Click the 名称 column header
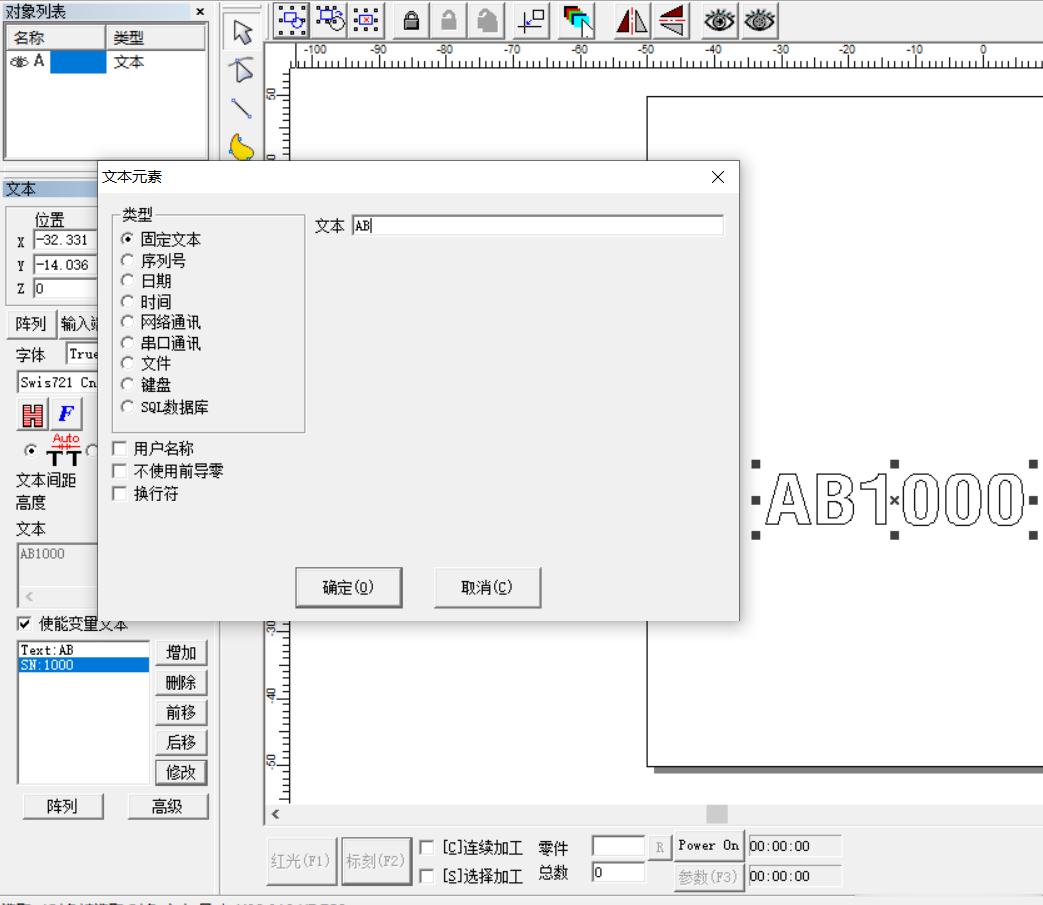Screen dimensions: 1043x905 (x=56, y=37)
